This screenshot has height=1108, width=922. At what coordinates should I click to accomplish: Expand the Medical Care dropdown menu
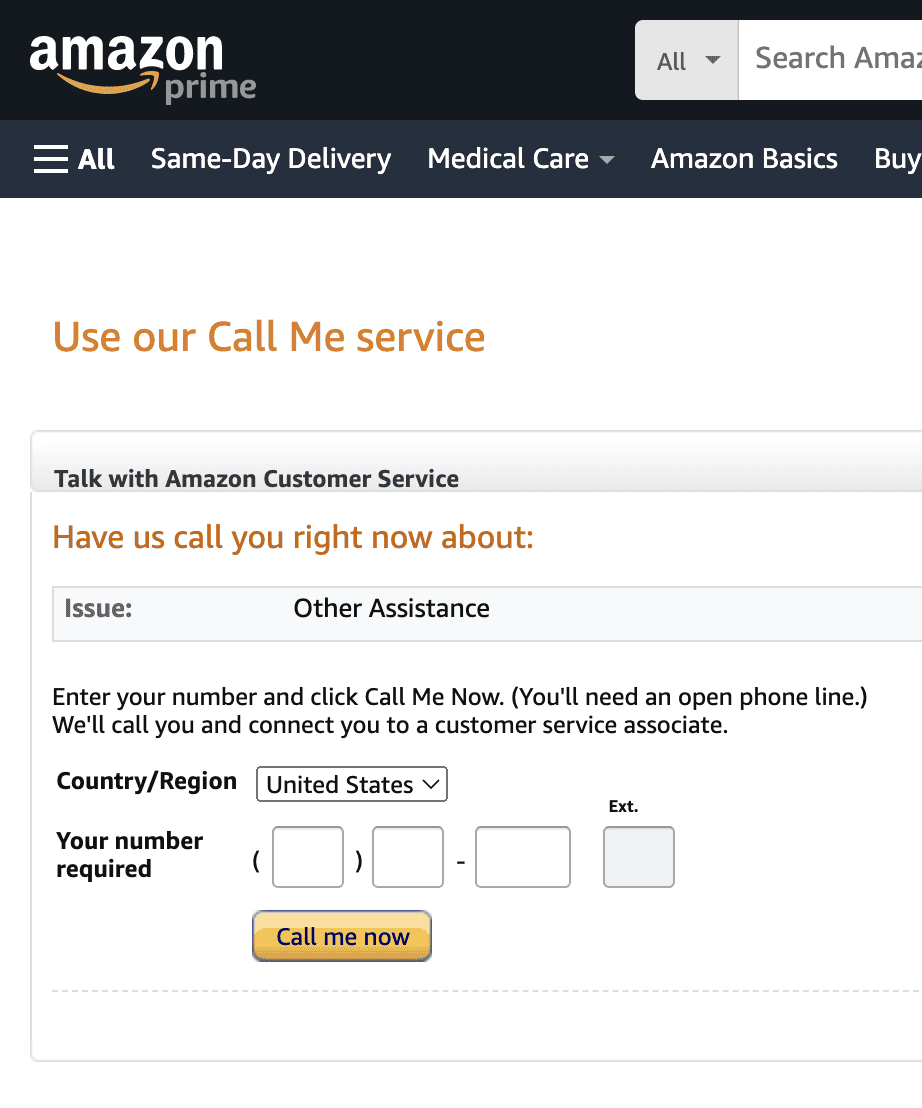(520, 158)
